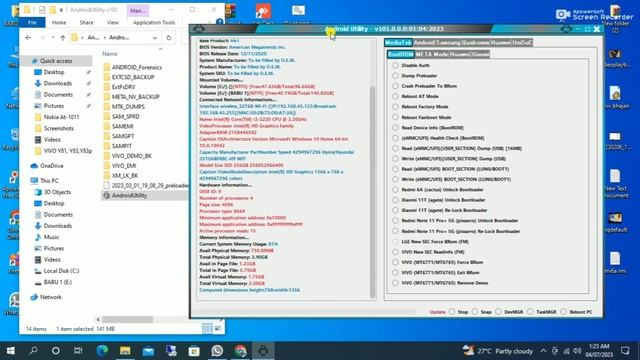This screenshot has width=640, height=360.
Task: Expand breadcrumb chevron before Andro... folder
Action: pyautogui.click(x=106, y=38)
